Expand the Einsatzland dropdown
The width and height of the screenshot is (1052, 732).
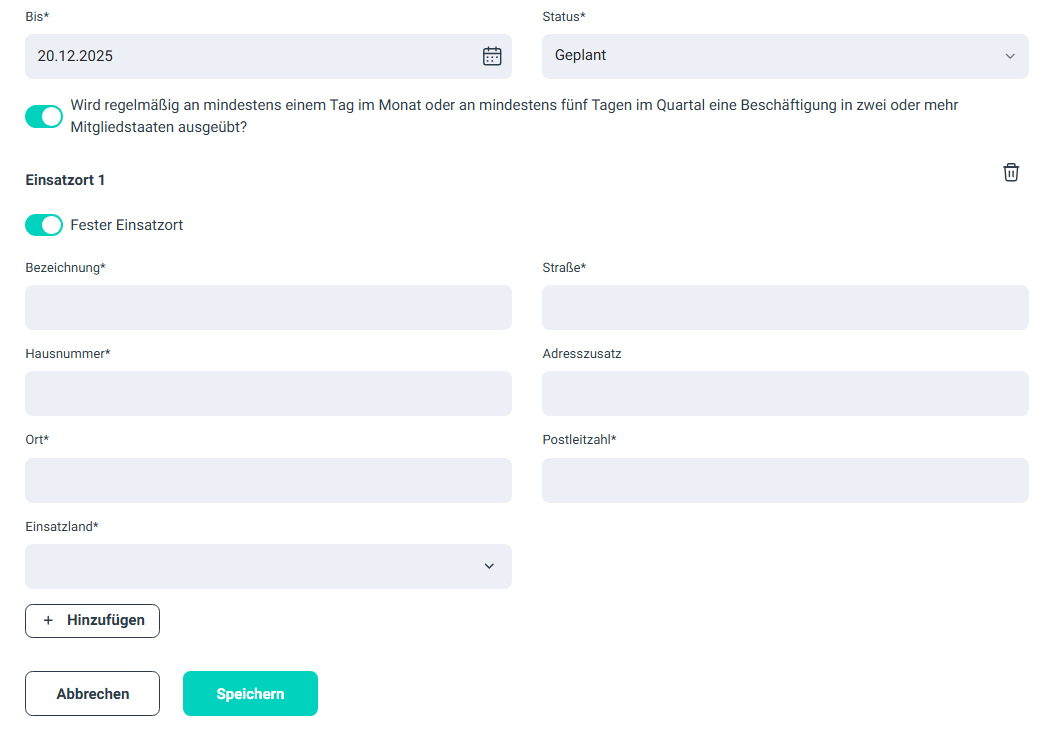pos(268,566)
